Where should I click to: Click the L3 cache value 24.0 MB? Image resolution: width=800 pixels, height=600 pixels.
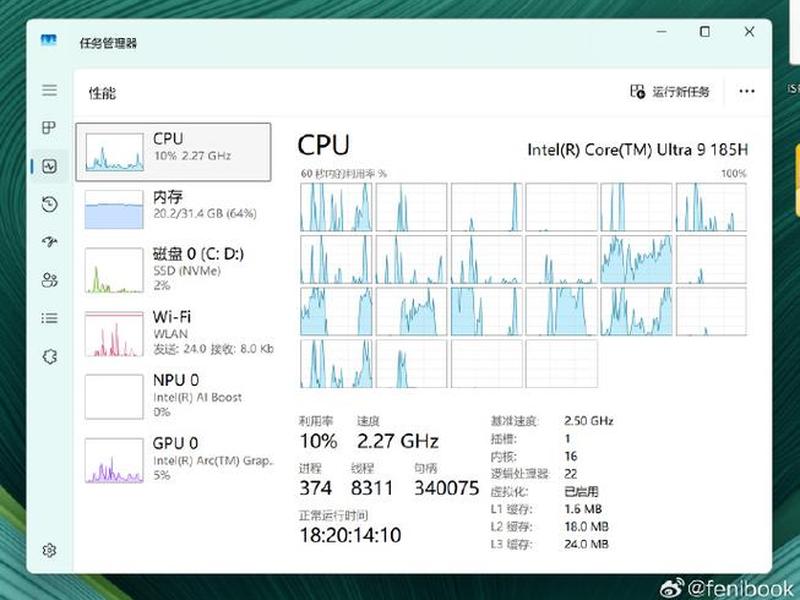tap(586, 544)
